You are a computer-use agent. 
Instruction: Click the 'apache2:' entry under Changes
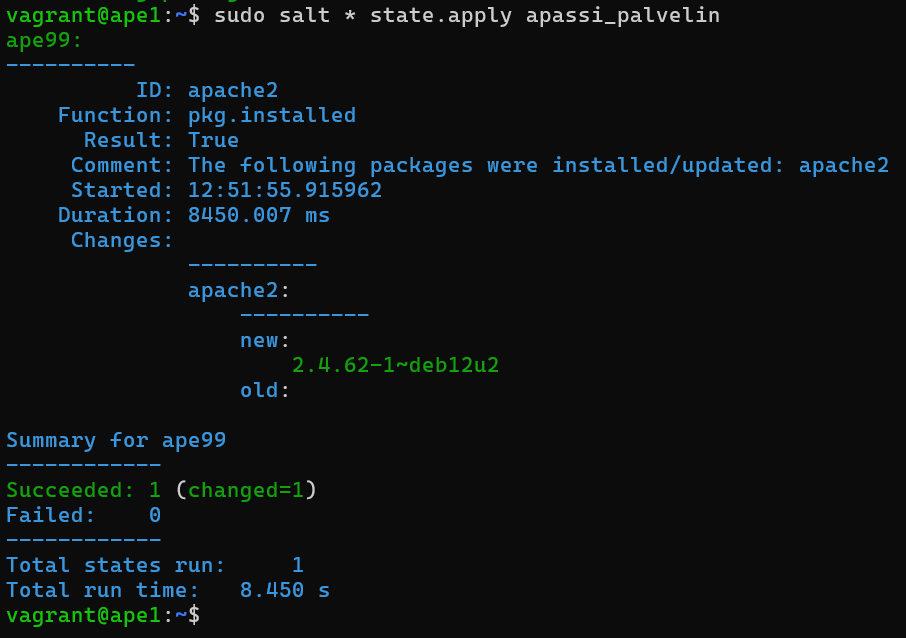pos(238,290)
